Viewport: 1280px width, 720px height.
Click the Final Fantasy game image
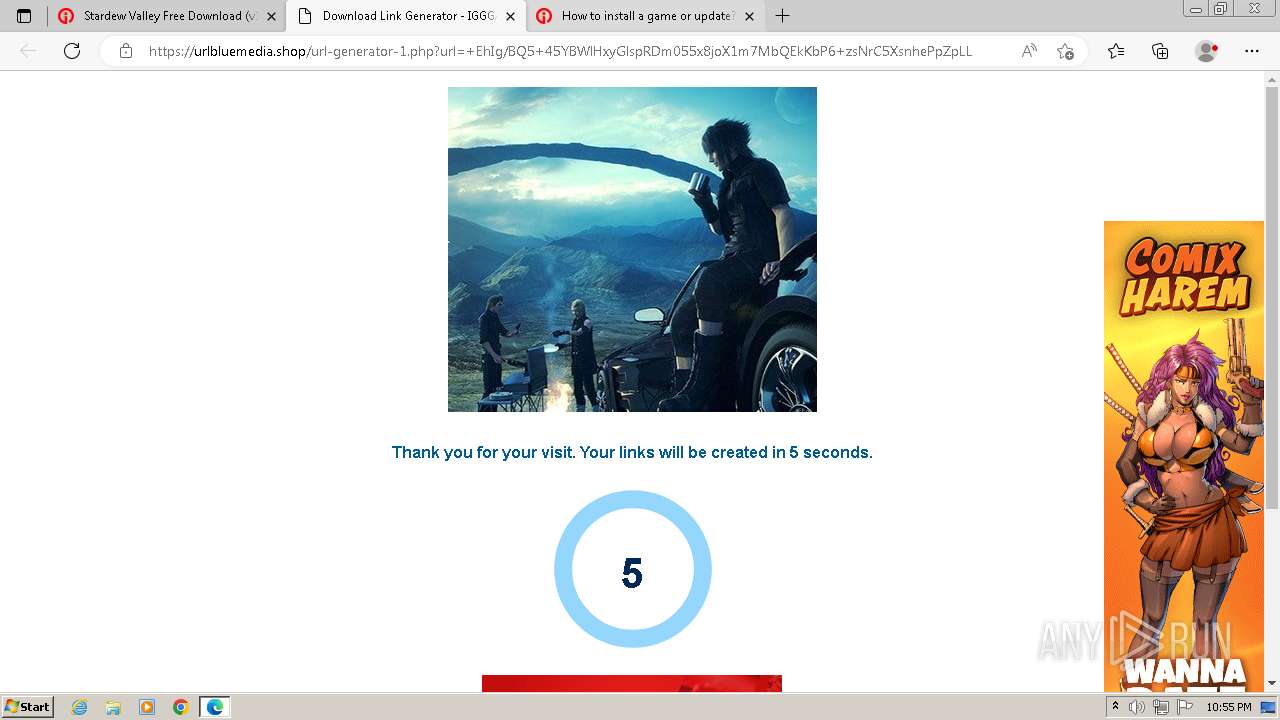632,249
